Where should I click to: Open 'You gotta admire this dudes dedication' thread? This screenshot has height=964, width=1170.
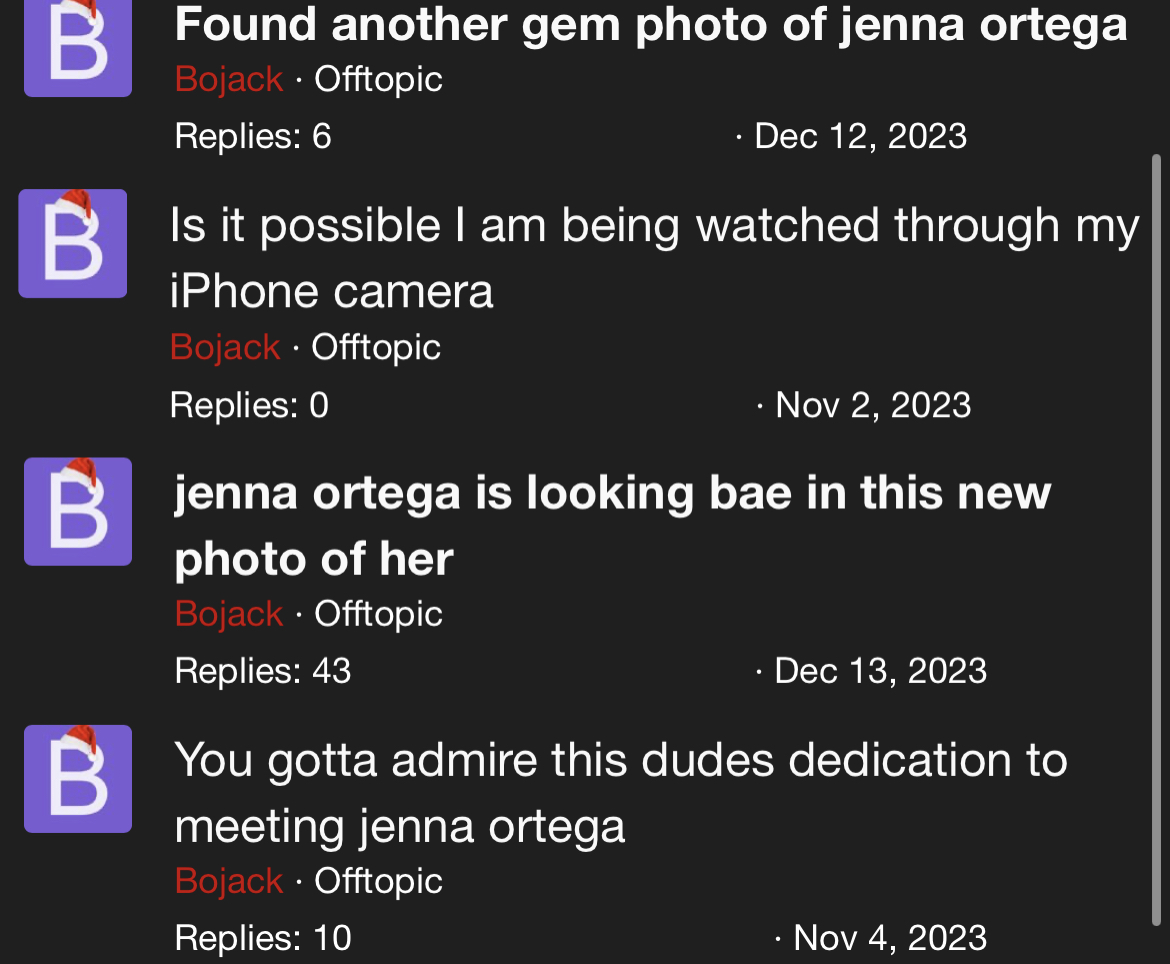(621, 792)
